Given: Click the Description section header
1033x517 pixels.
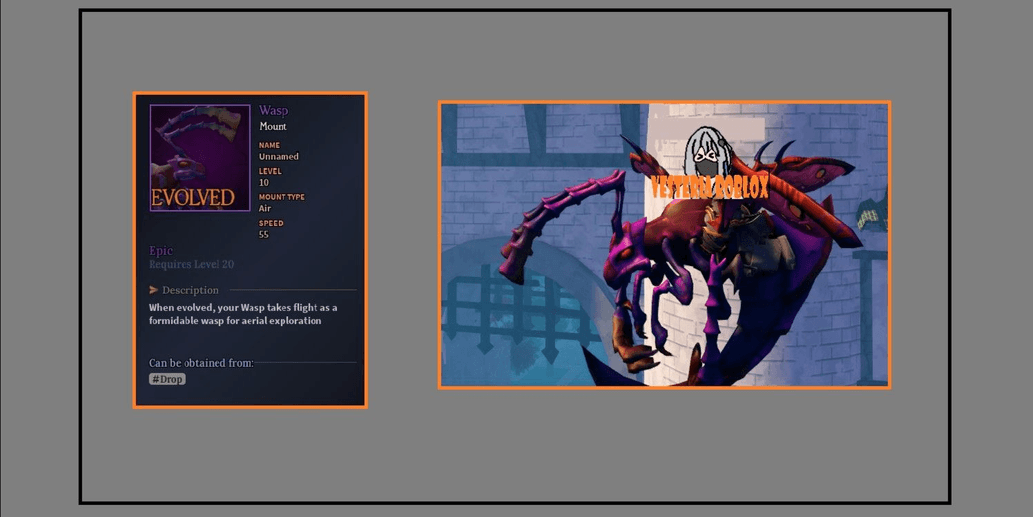Looking at the screenshot, I should point(190,290).
